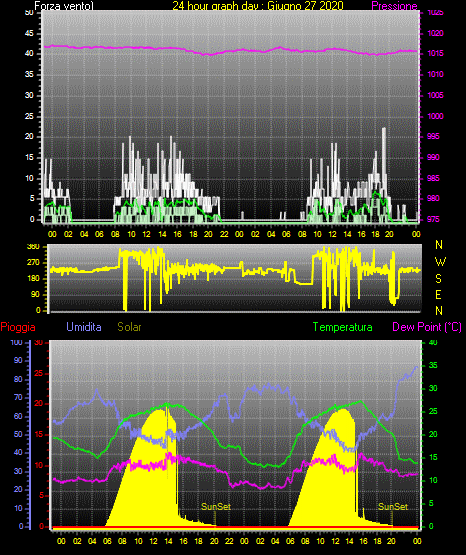Click the '24 hour graph day : Giugno 27 2020' title
Screen dimensions: 466x555
258,6
